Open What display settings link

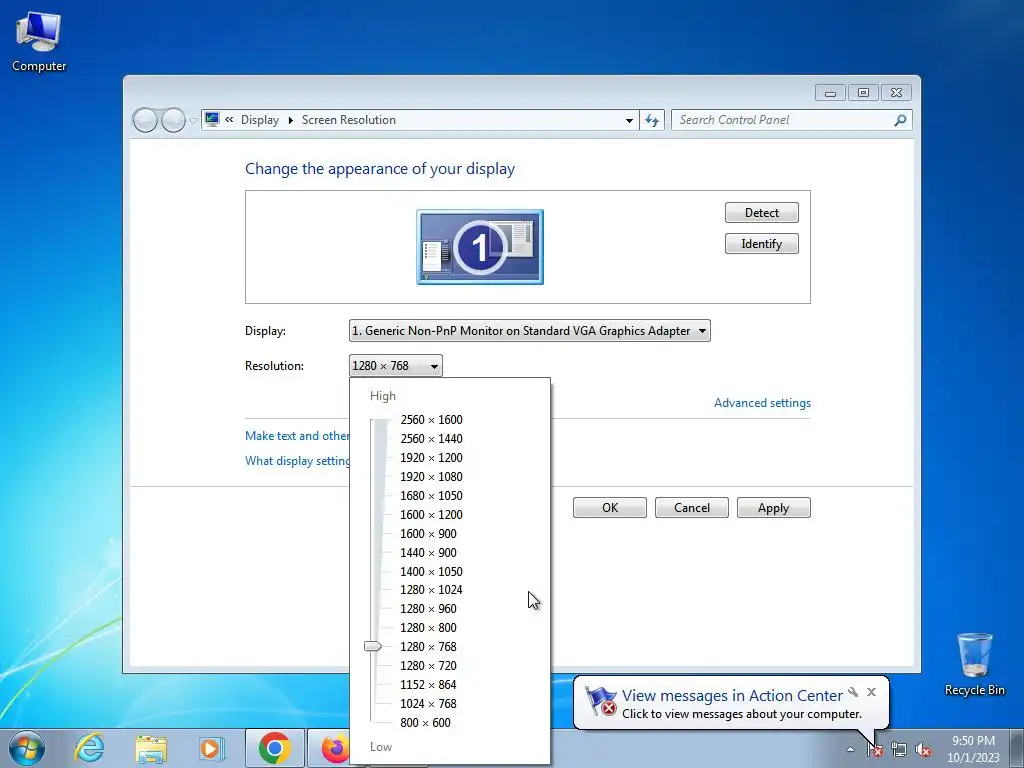click(297, 461)
